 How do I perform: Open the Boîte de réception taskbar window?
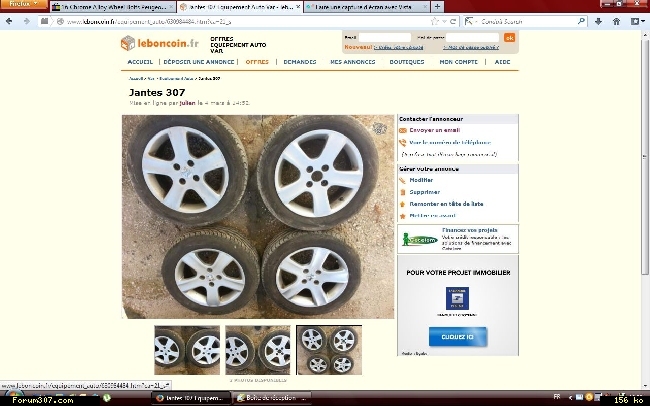pos(271,398)
